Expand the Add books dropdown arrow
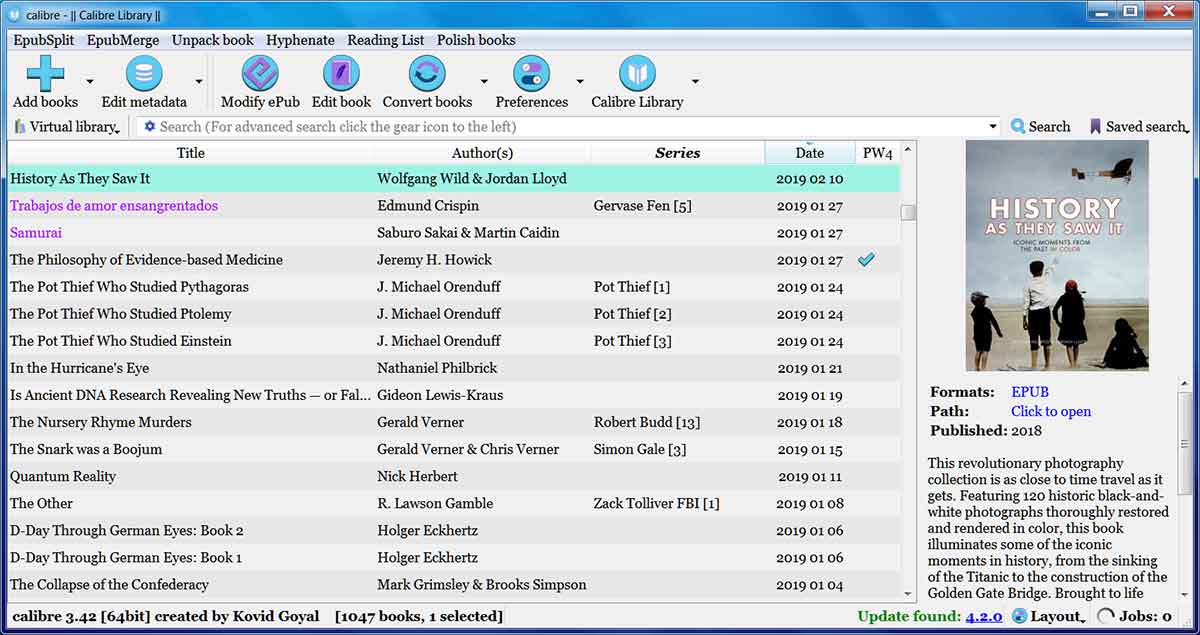Screen dimensions: 1200x635 point(90,81)
